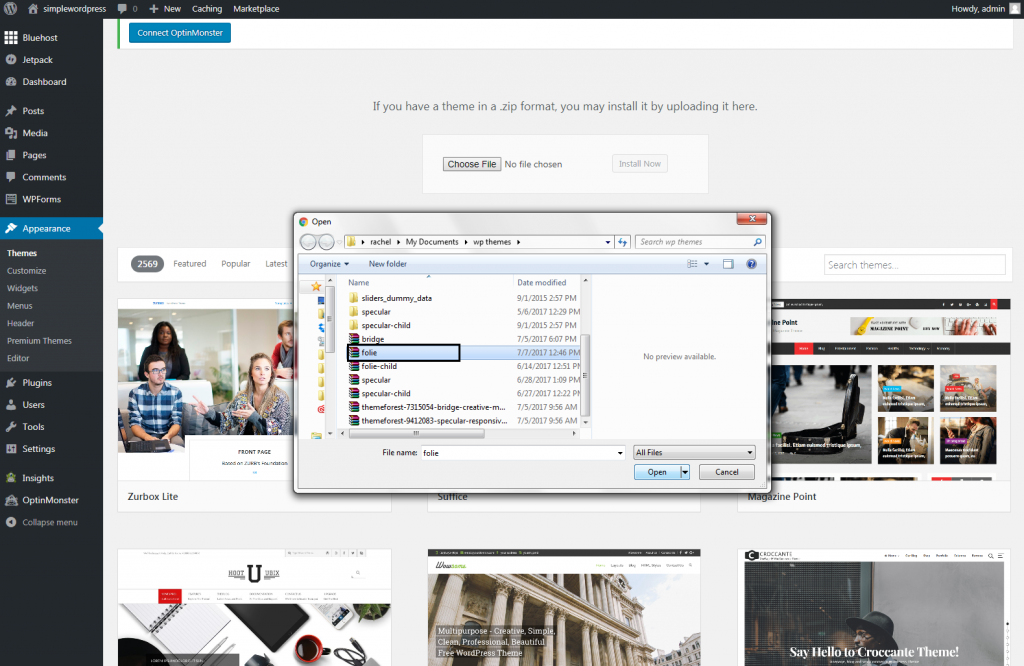This screenshot has width=1024, height=666.
Task: Open the admin avatar in top-right corner
Action: (1015, 8)
